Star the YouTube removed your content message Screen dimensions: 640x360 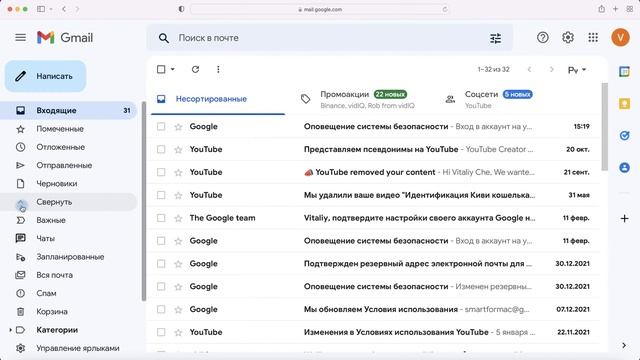click(x=178, y=173)
